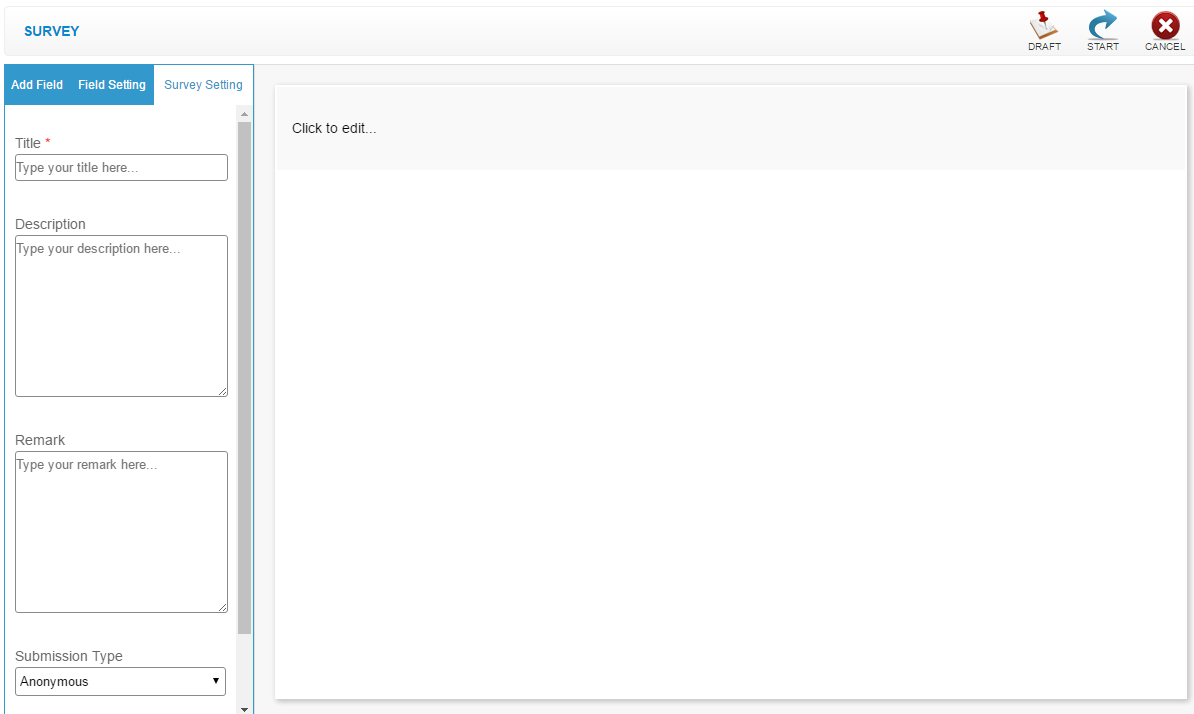Click the settings panel scrollbar thumb
The image size is (1194, 714).
pos(244,378)
